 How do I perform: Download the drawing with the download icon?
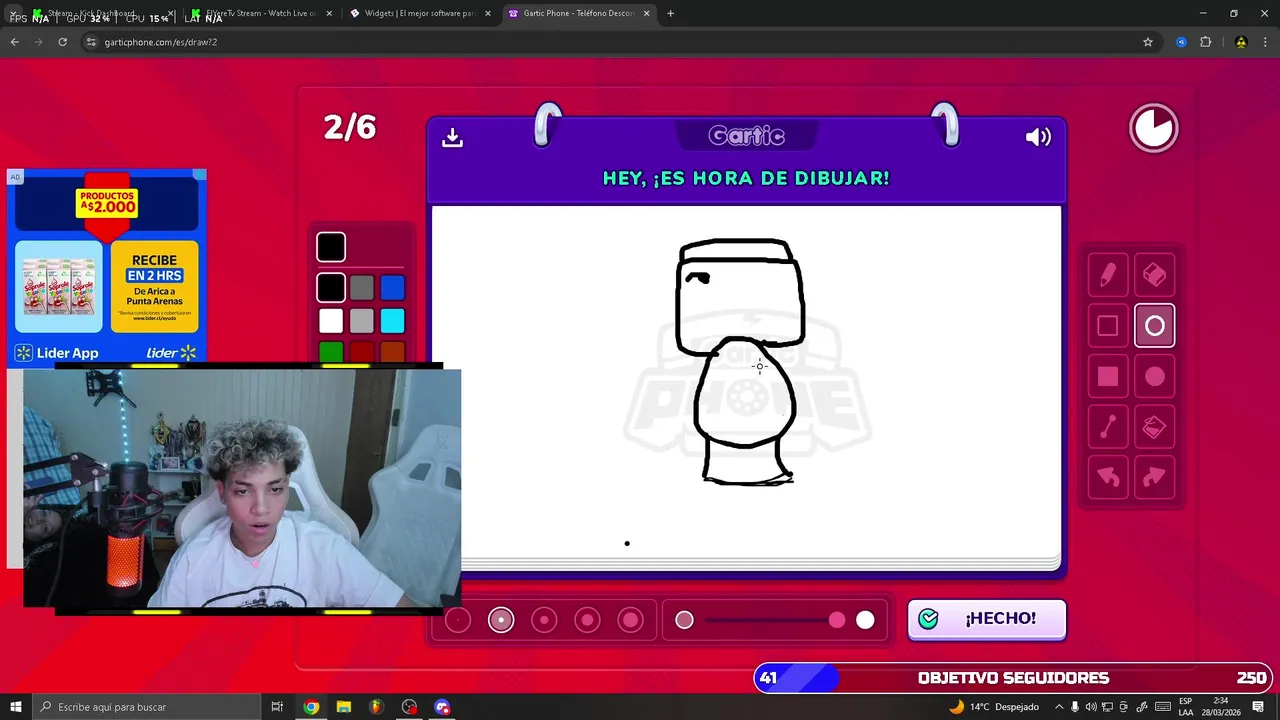point(452,138)
